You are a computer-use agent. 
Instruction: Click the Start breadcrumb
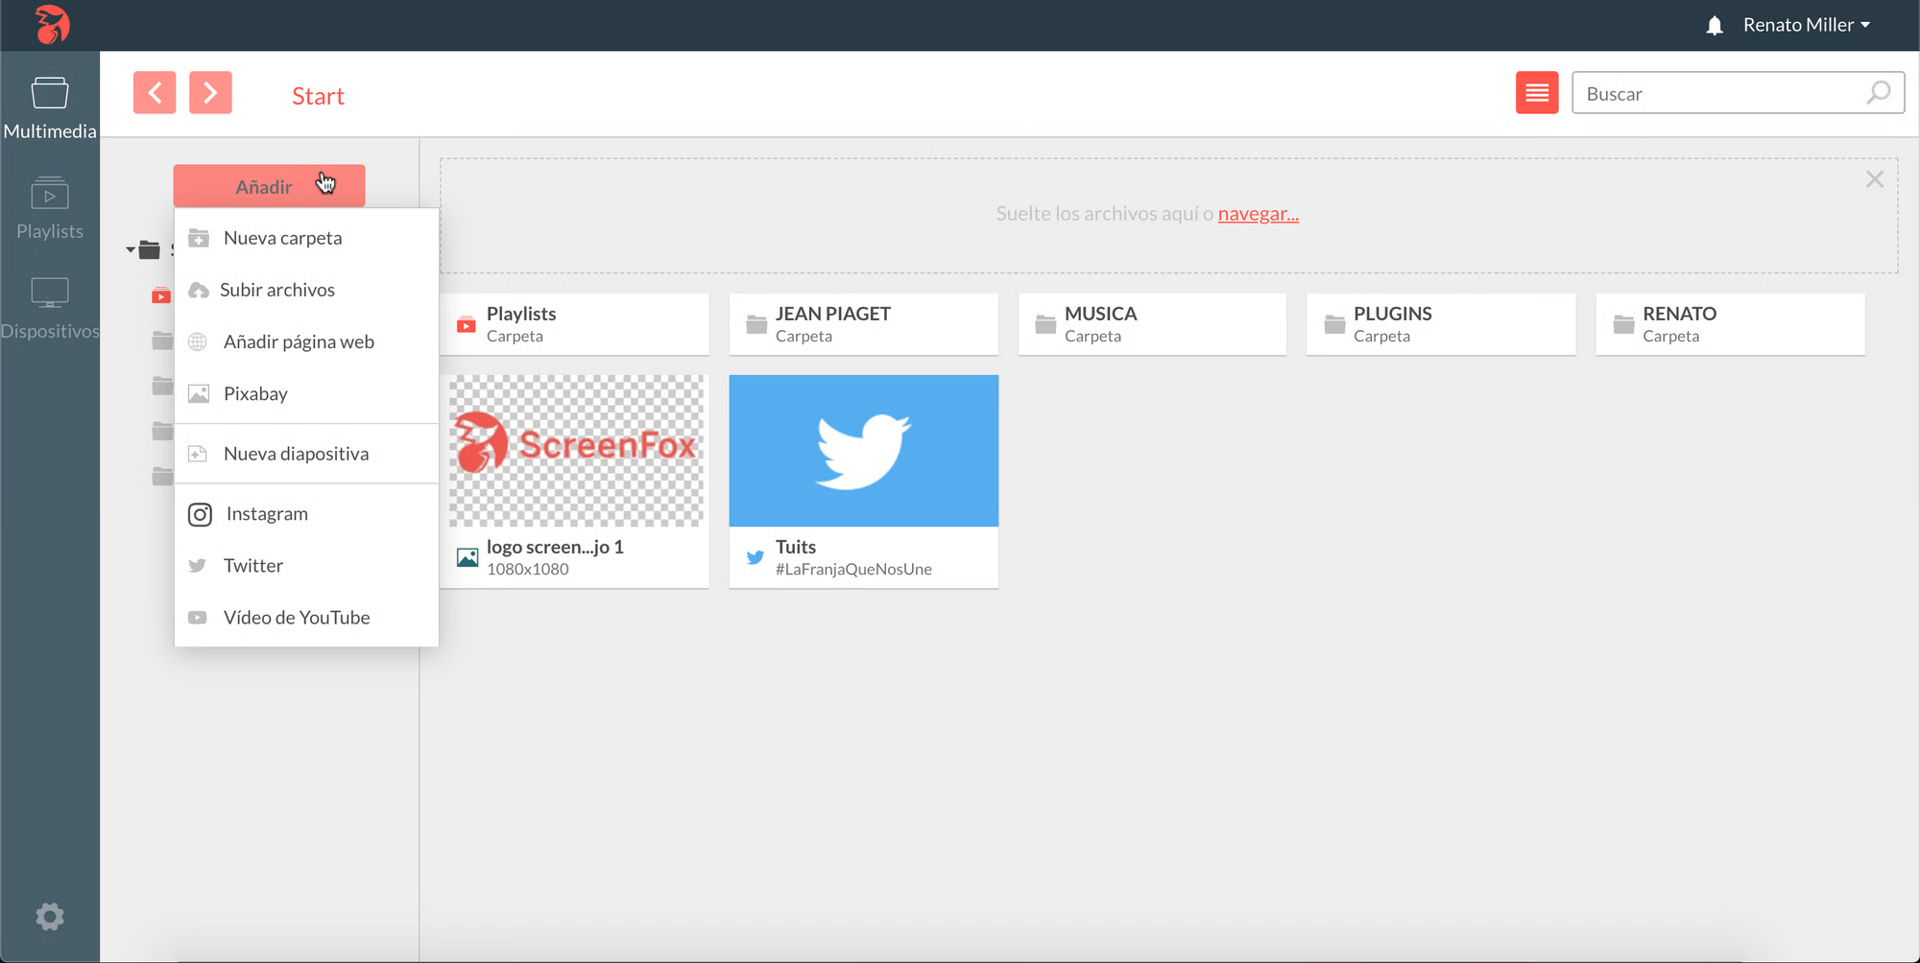(318, 95)
